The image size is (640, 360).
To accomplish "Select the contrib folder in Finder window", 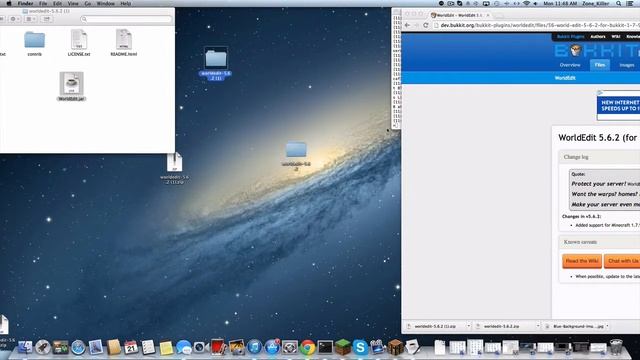I will (x=34, y=43).
